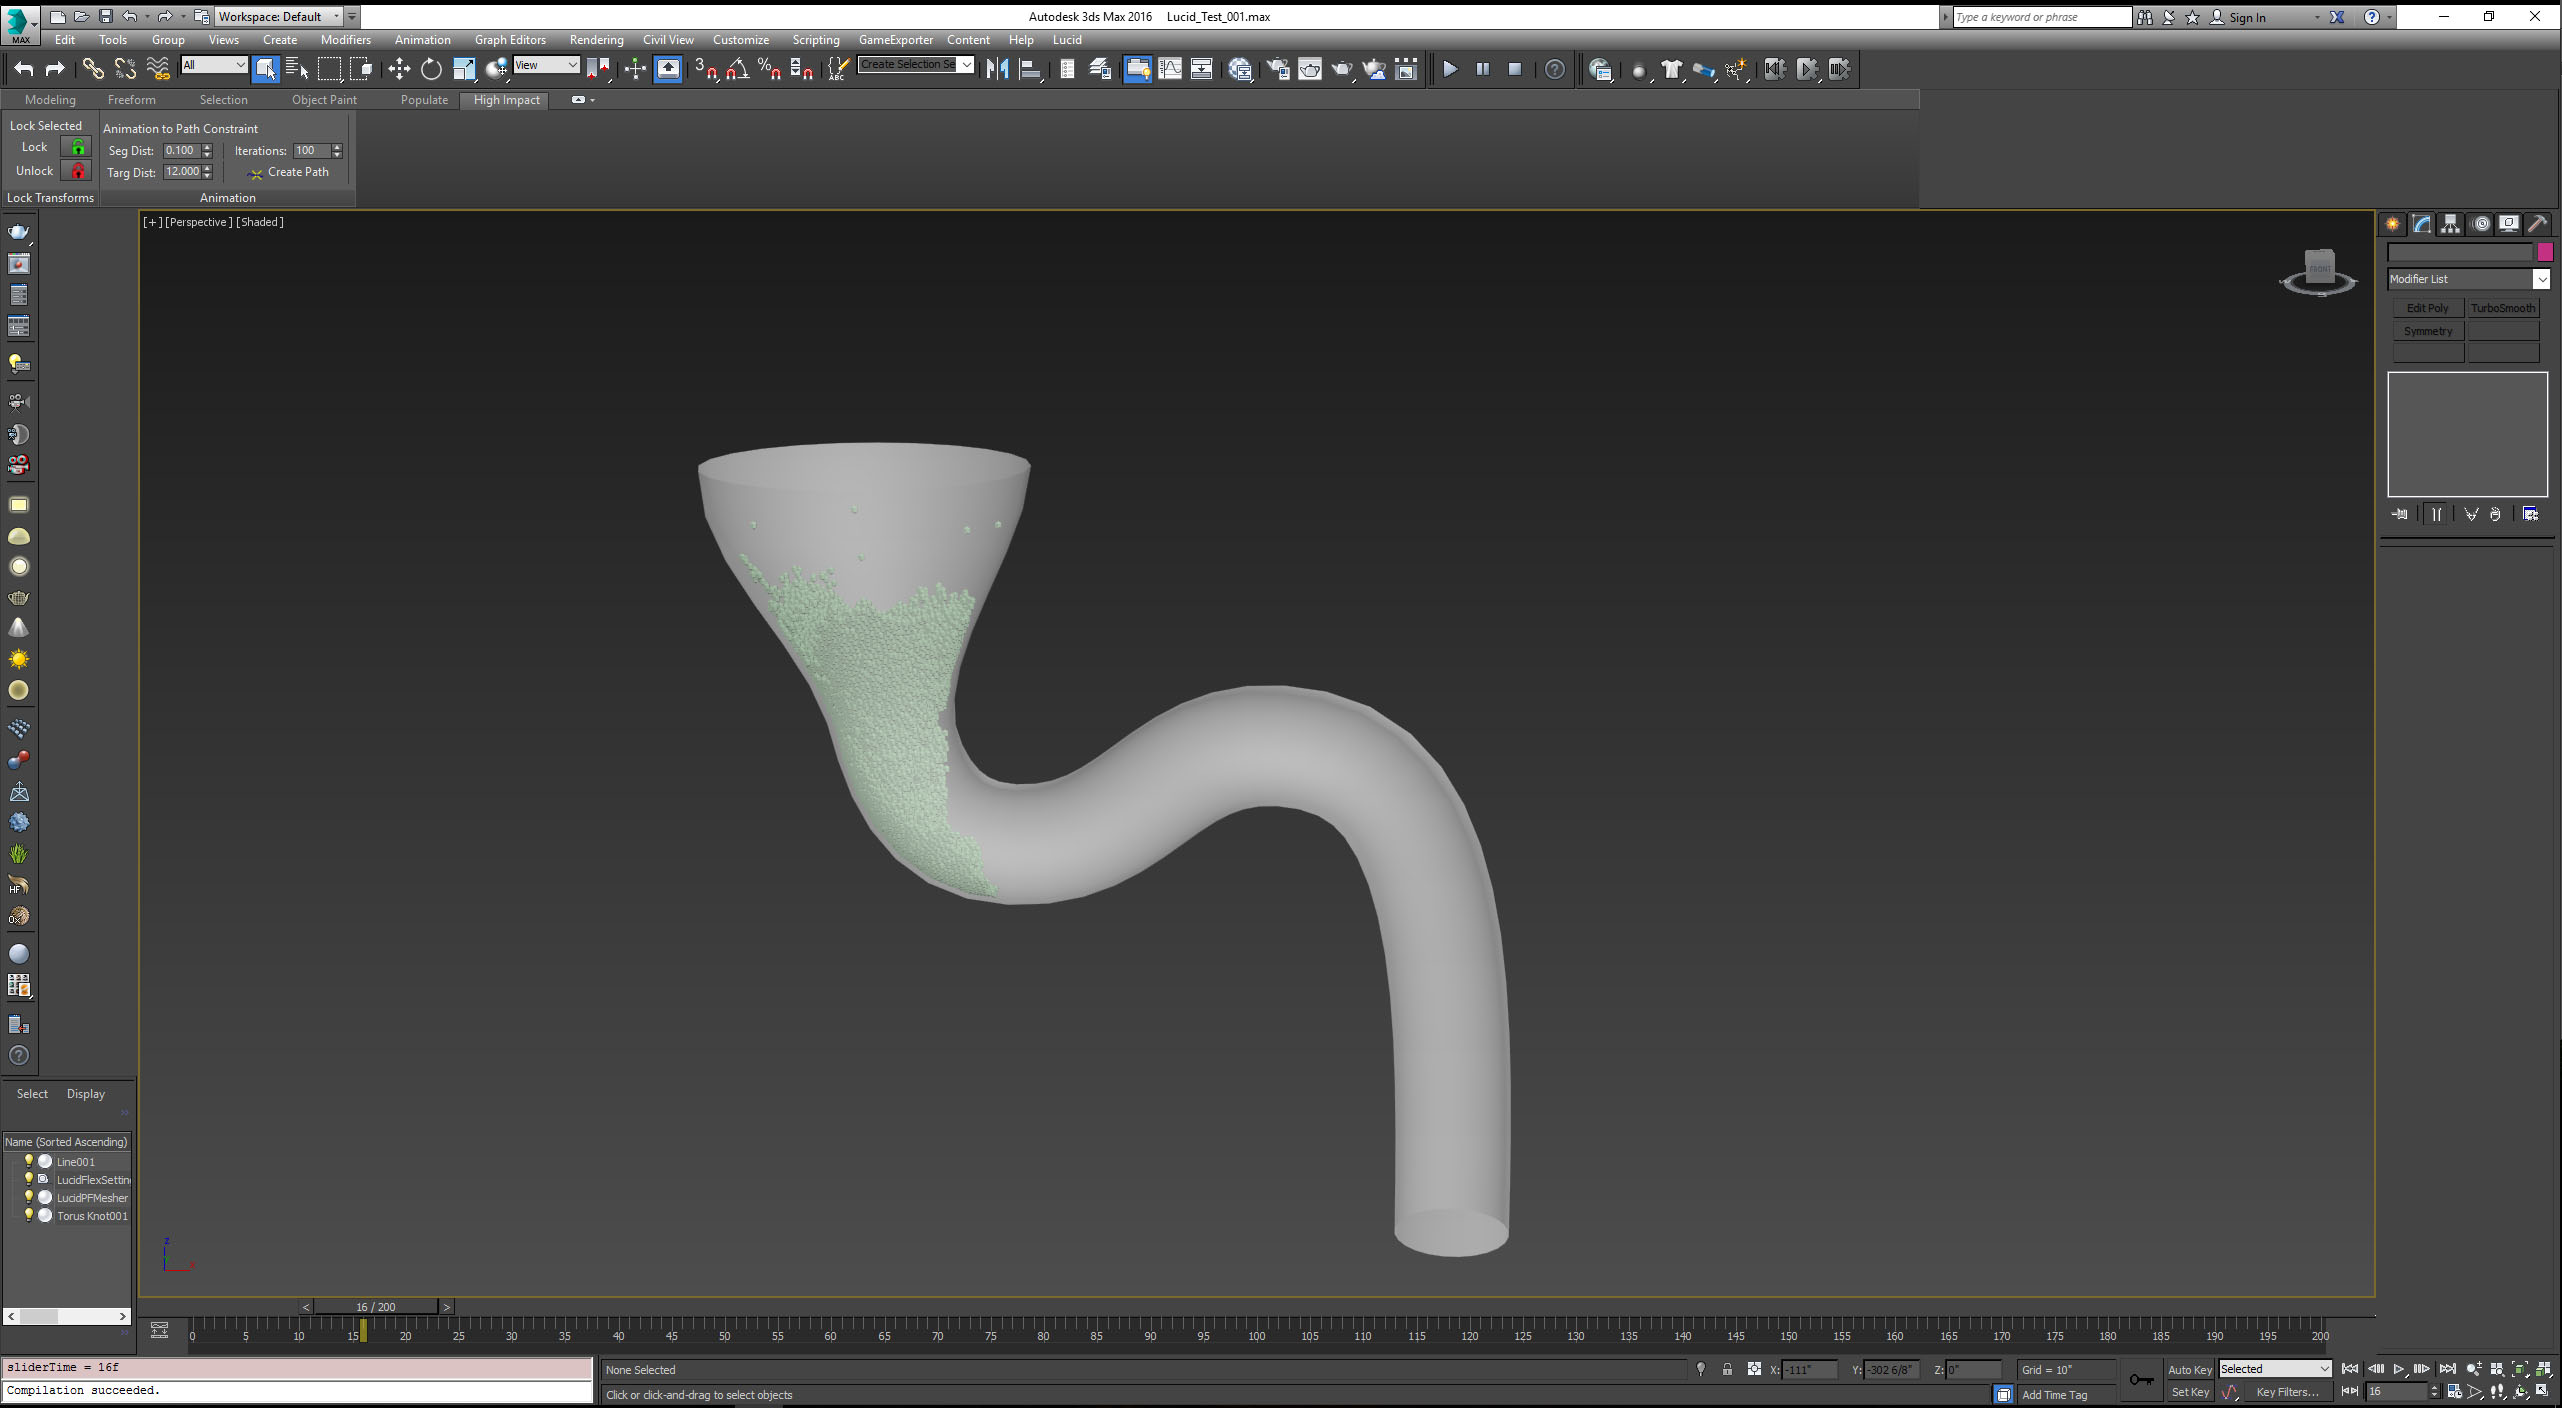Click the TurboSmooth modifier button
Viewport: 2562px width, 1408px height.
point(2502,308)
